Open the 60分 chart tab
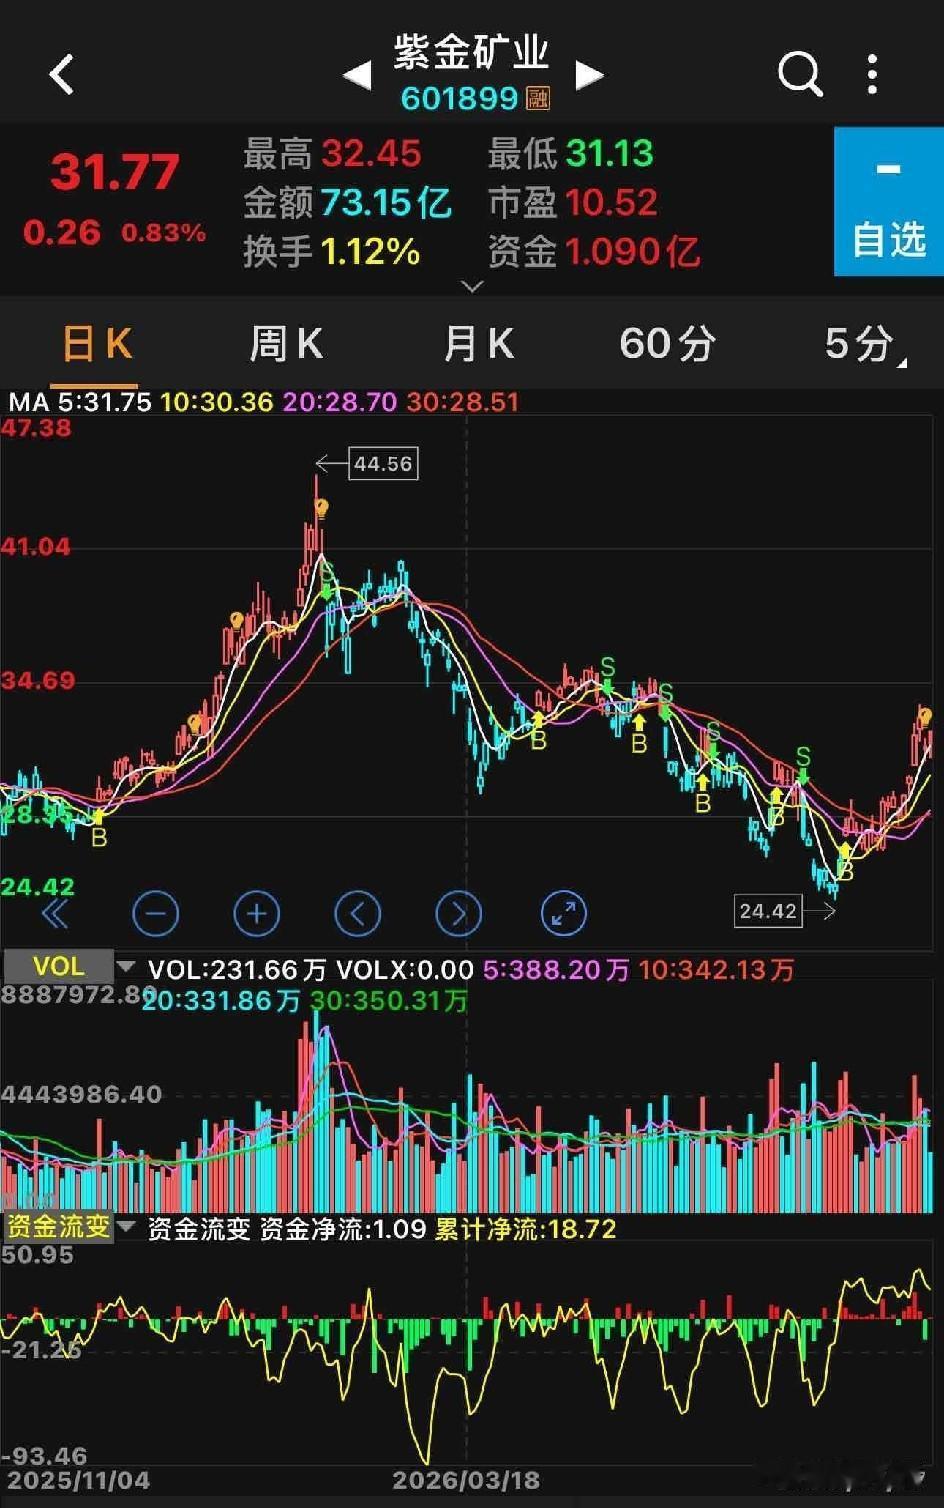This screenshot has width=944, height=1508. (668, 344)
